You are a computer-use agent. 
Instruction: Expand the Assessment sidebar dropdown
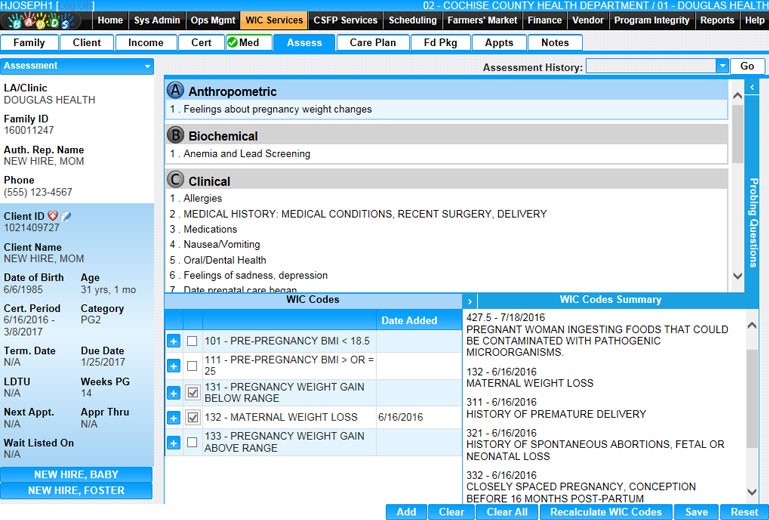[148, 66]
